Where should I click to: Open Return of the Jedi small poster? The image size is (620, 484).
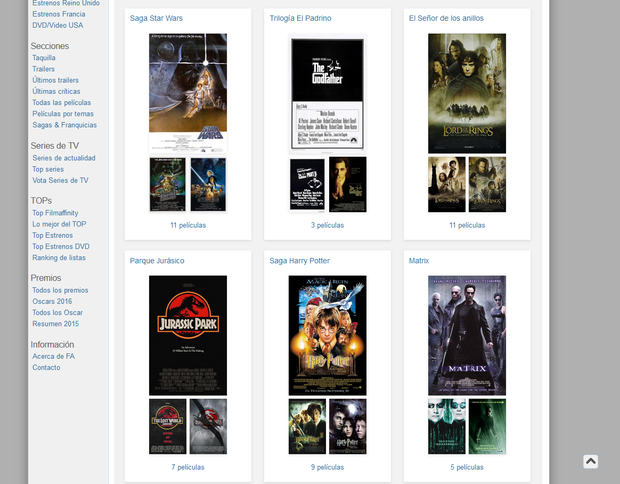pos(208,184)
